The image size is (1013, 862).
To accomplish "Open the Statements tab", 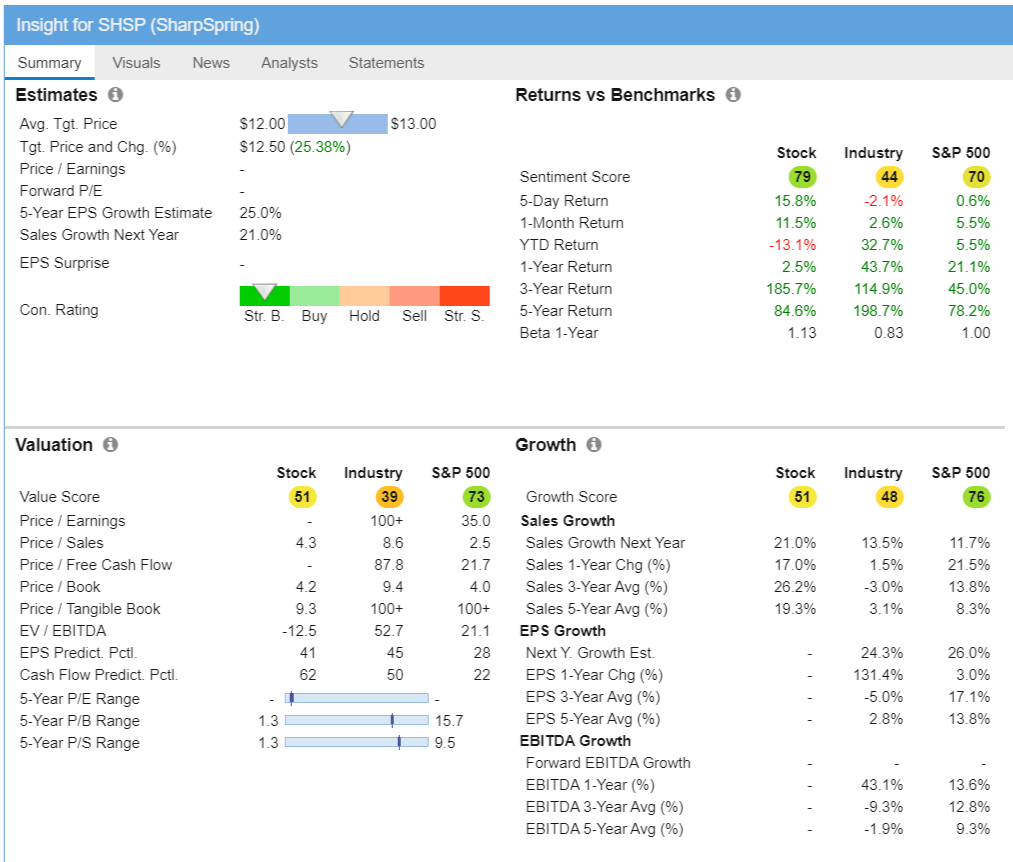I will [x=386, y=62].
